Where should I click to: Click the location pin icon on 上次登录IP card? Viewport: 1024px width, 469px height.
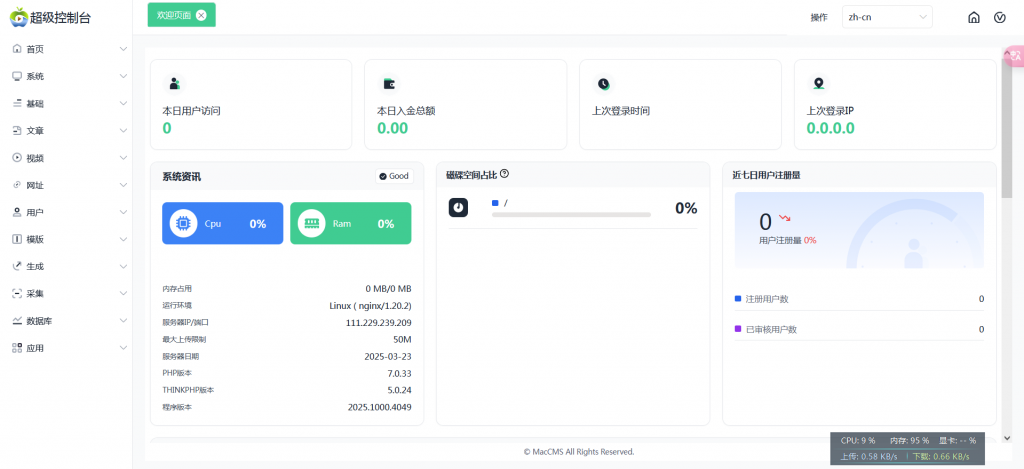[x=818, y=84]
